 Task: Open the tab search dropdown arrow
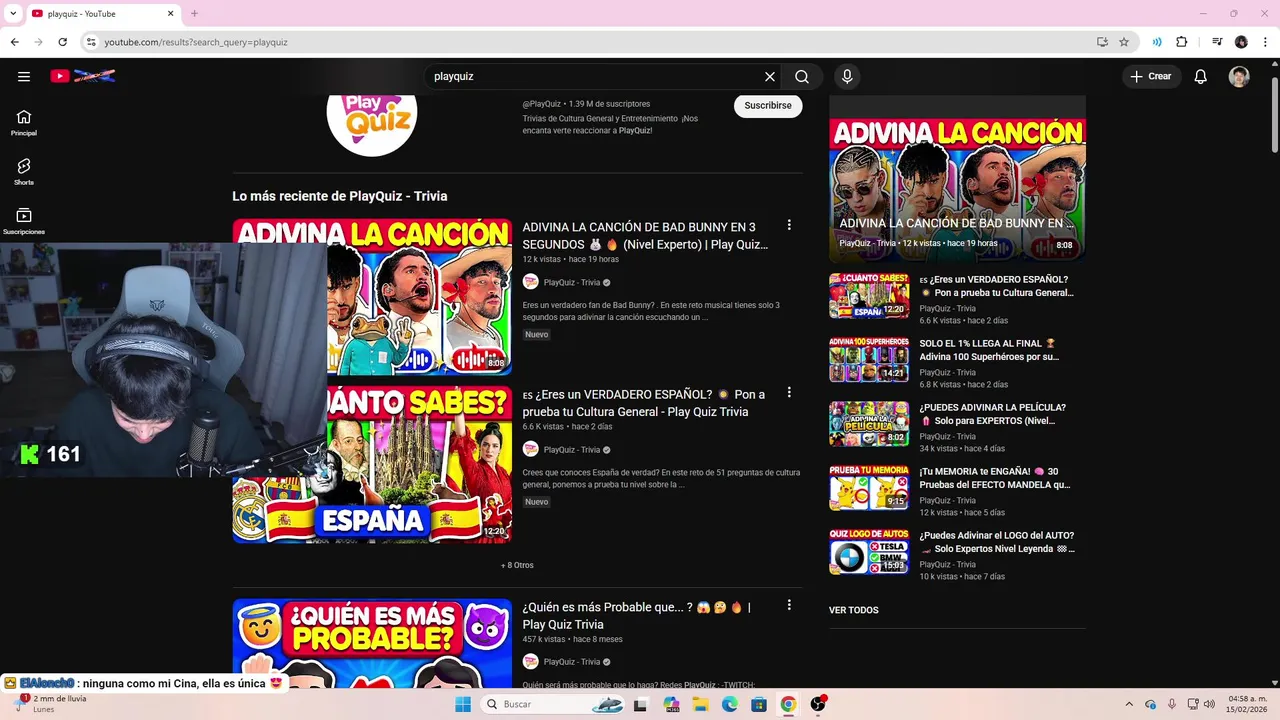pos(13,13)
